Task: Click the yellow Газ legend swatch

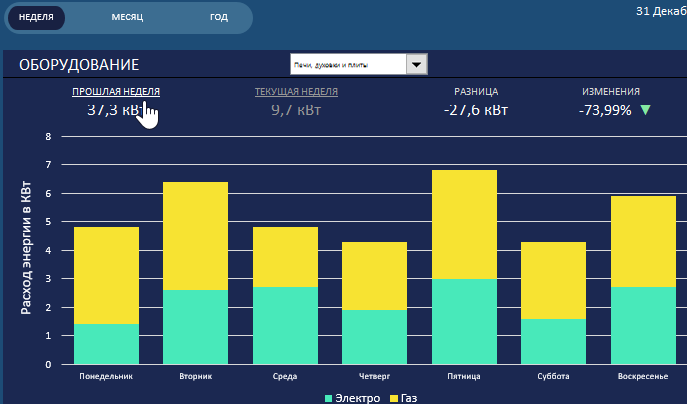Action: (x=392, y=398)
